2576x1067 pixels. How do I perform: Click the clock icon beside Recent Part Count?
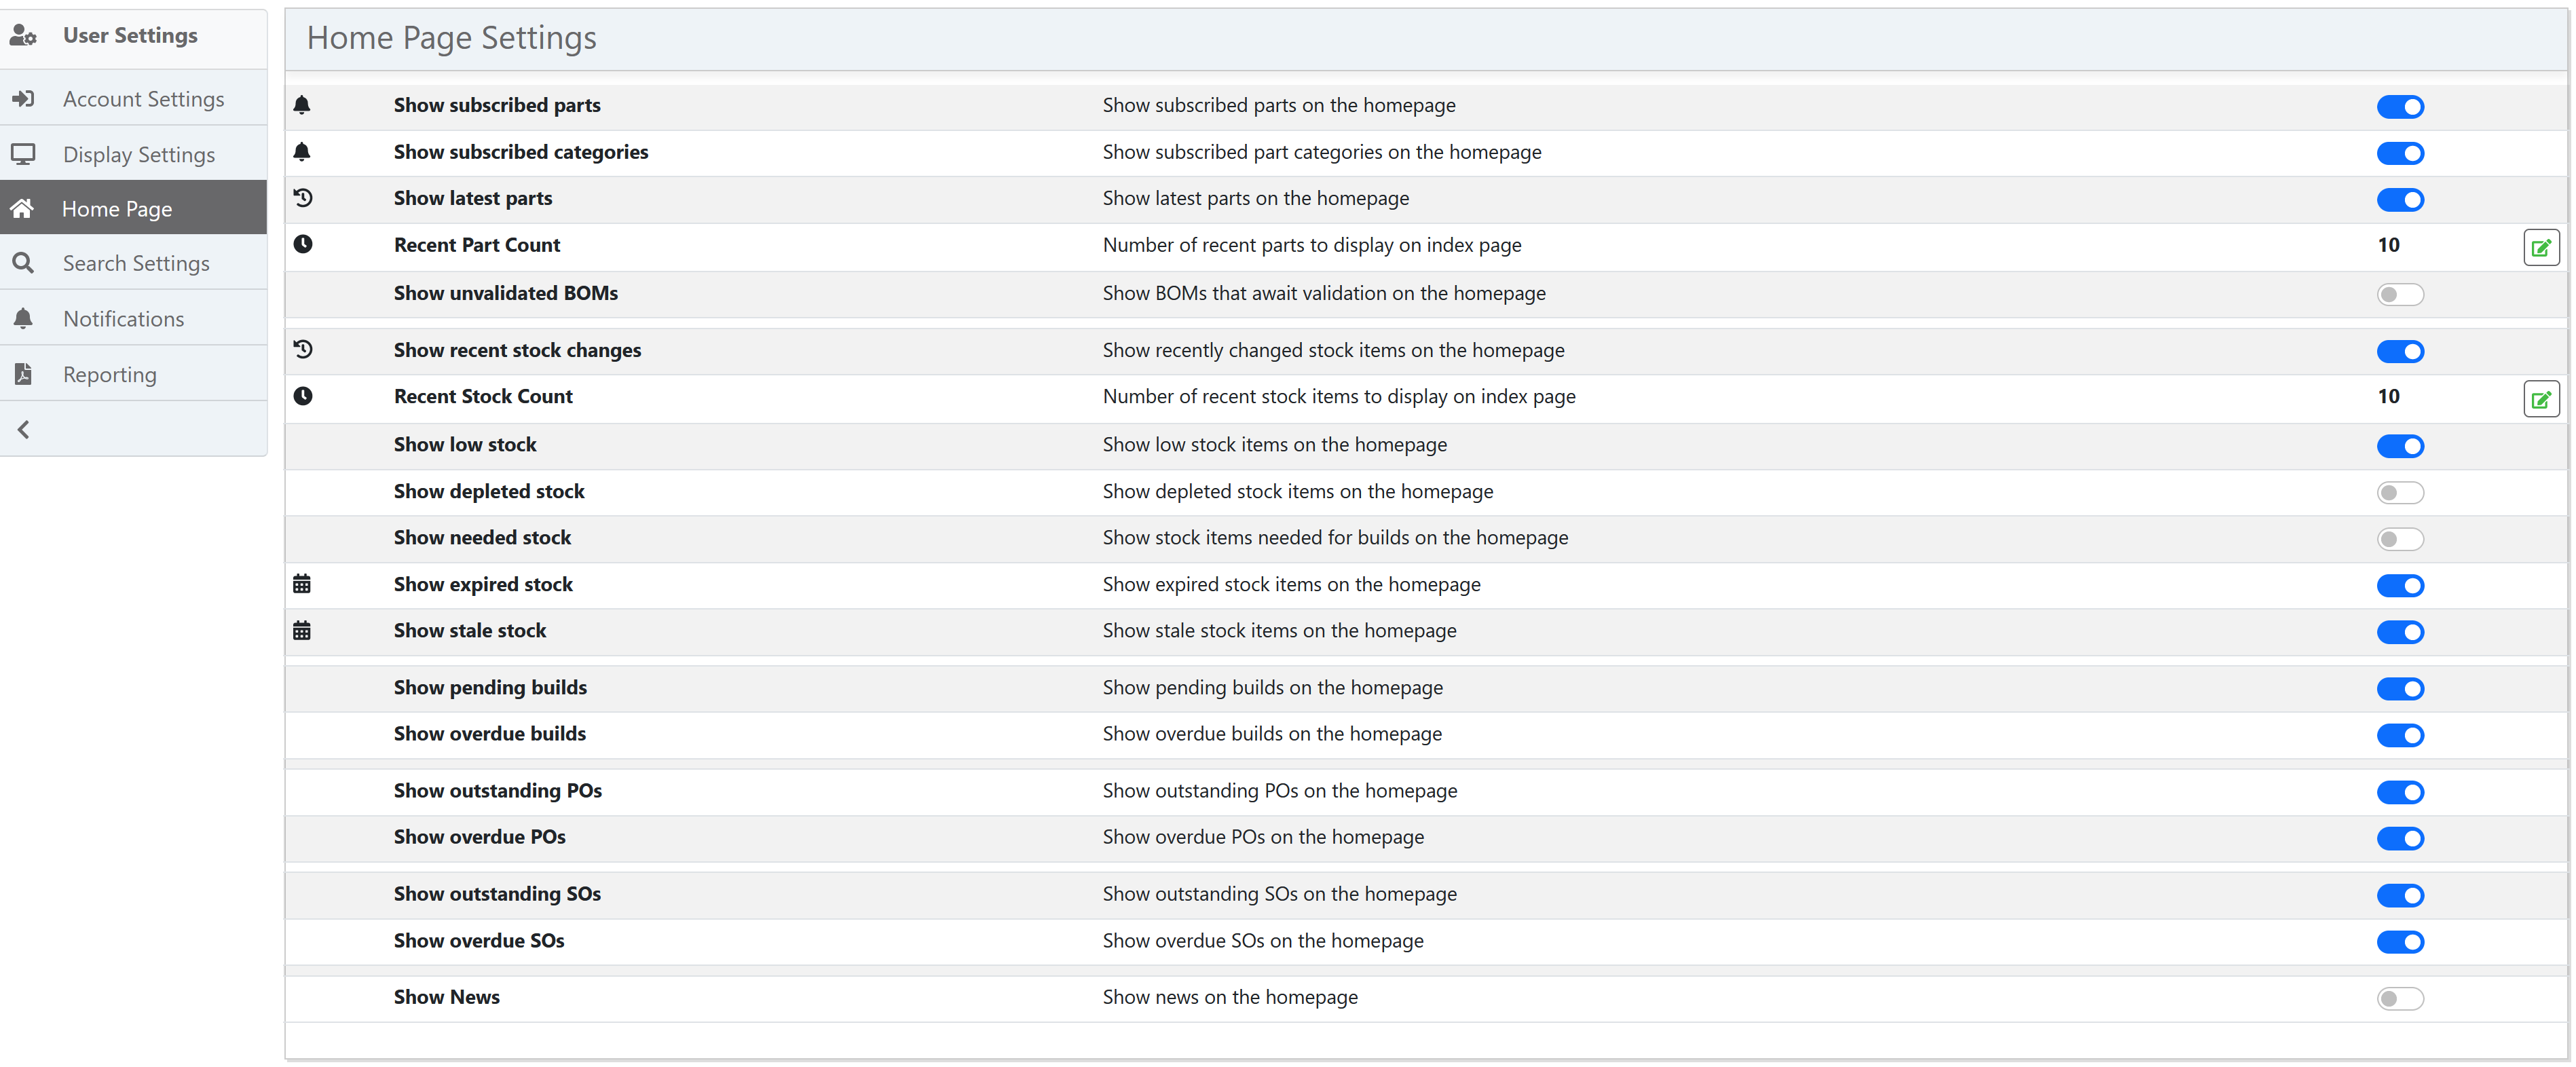coord(303,244)
